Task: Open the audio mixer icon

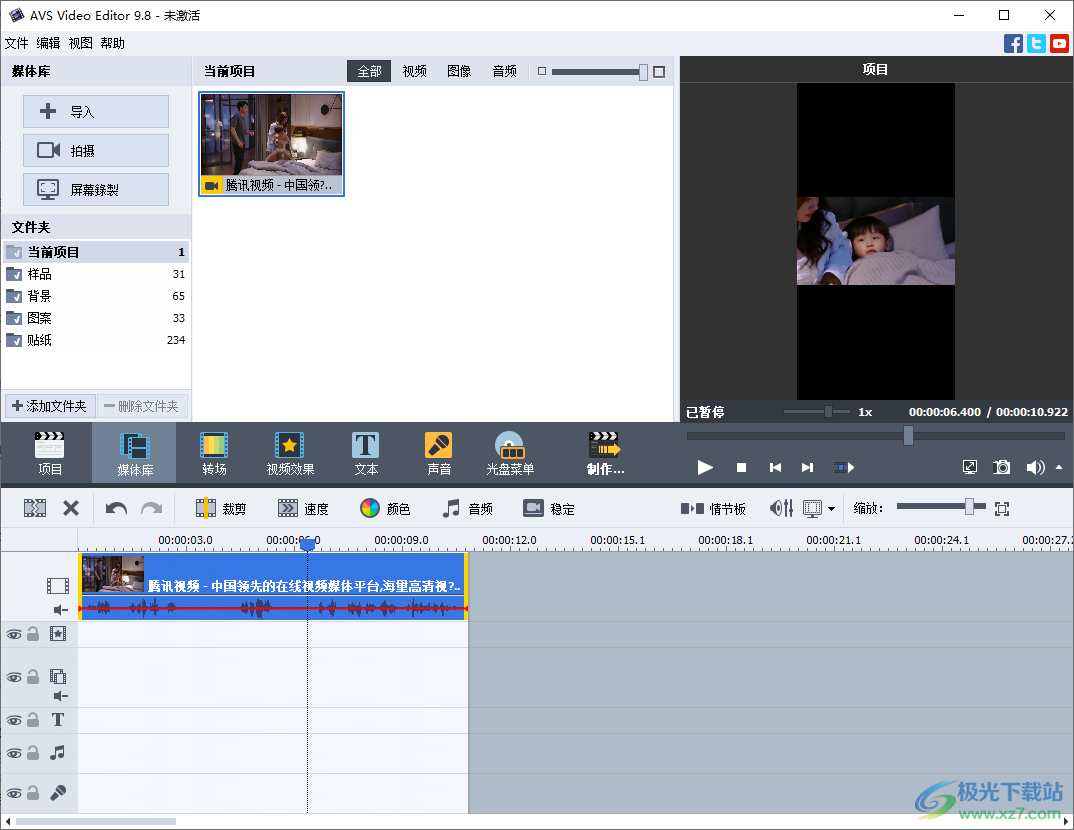Action: pyautogui.click(x=782, y=508)
